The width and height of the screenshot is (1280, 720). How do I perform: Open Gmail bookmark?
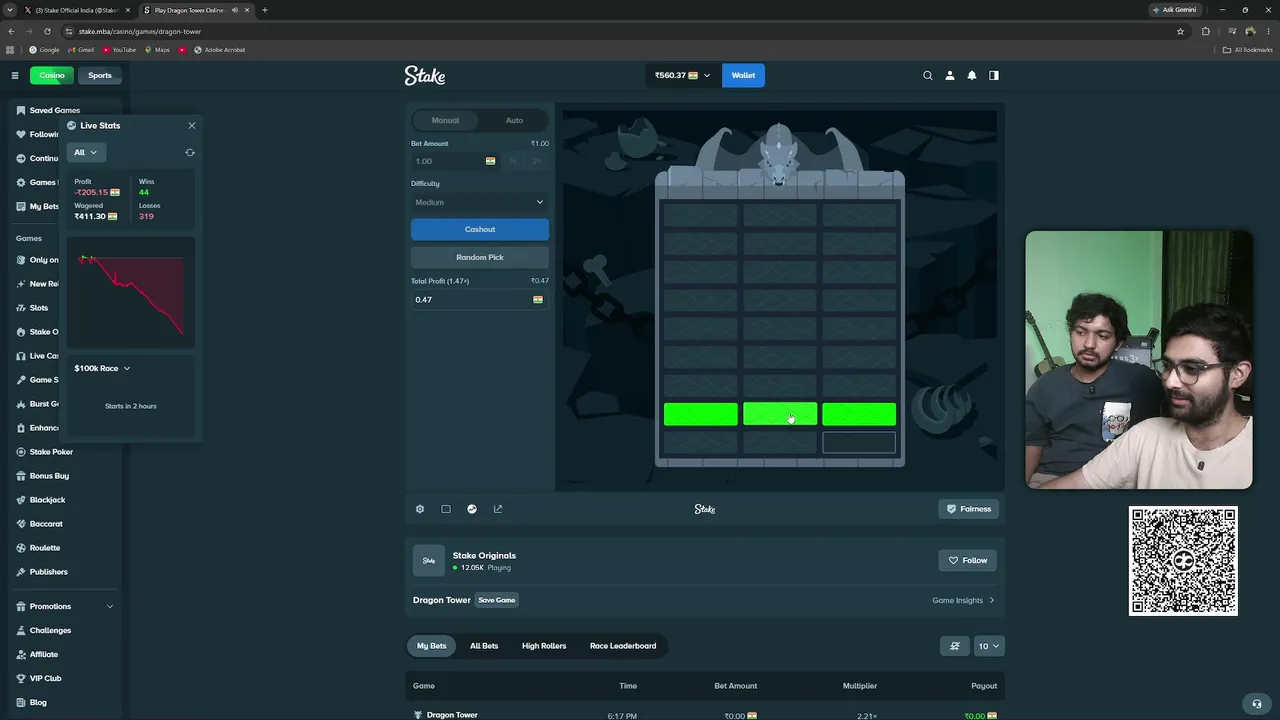81,50
